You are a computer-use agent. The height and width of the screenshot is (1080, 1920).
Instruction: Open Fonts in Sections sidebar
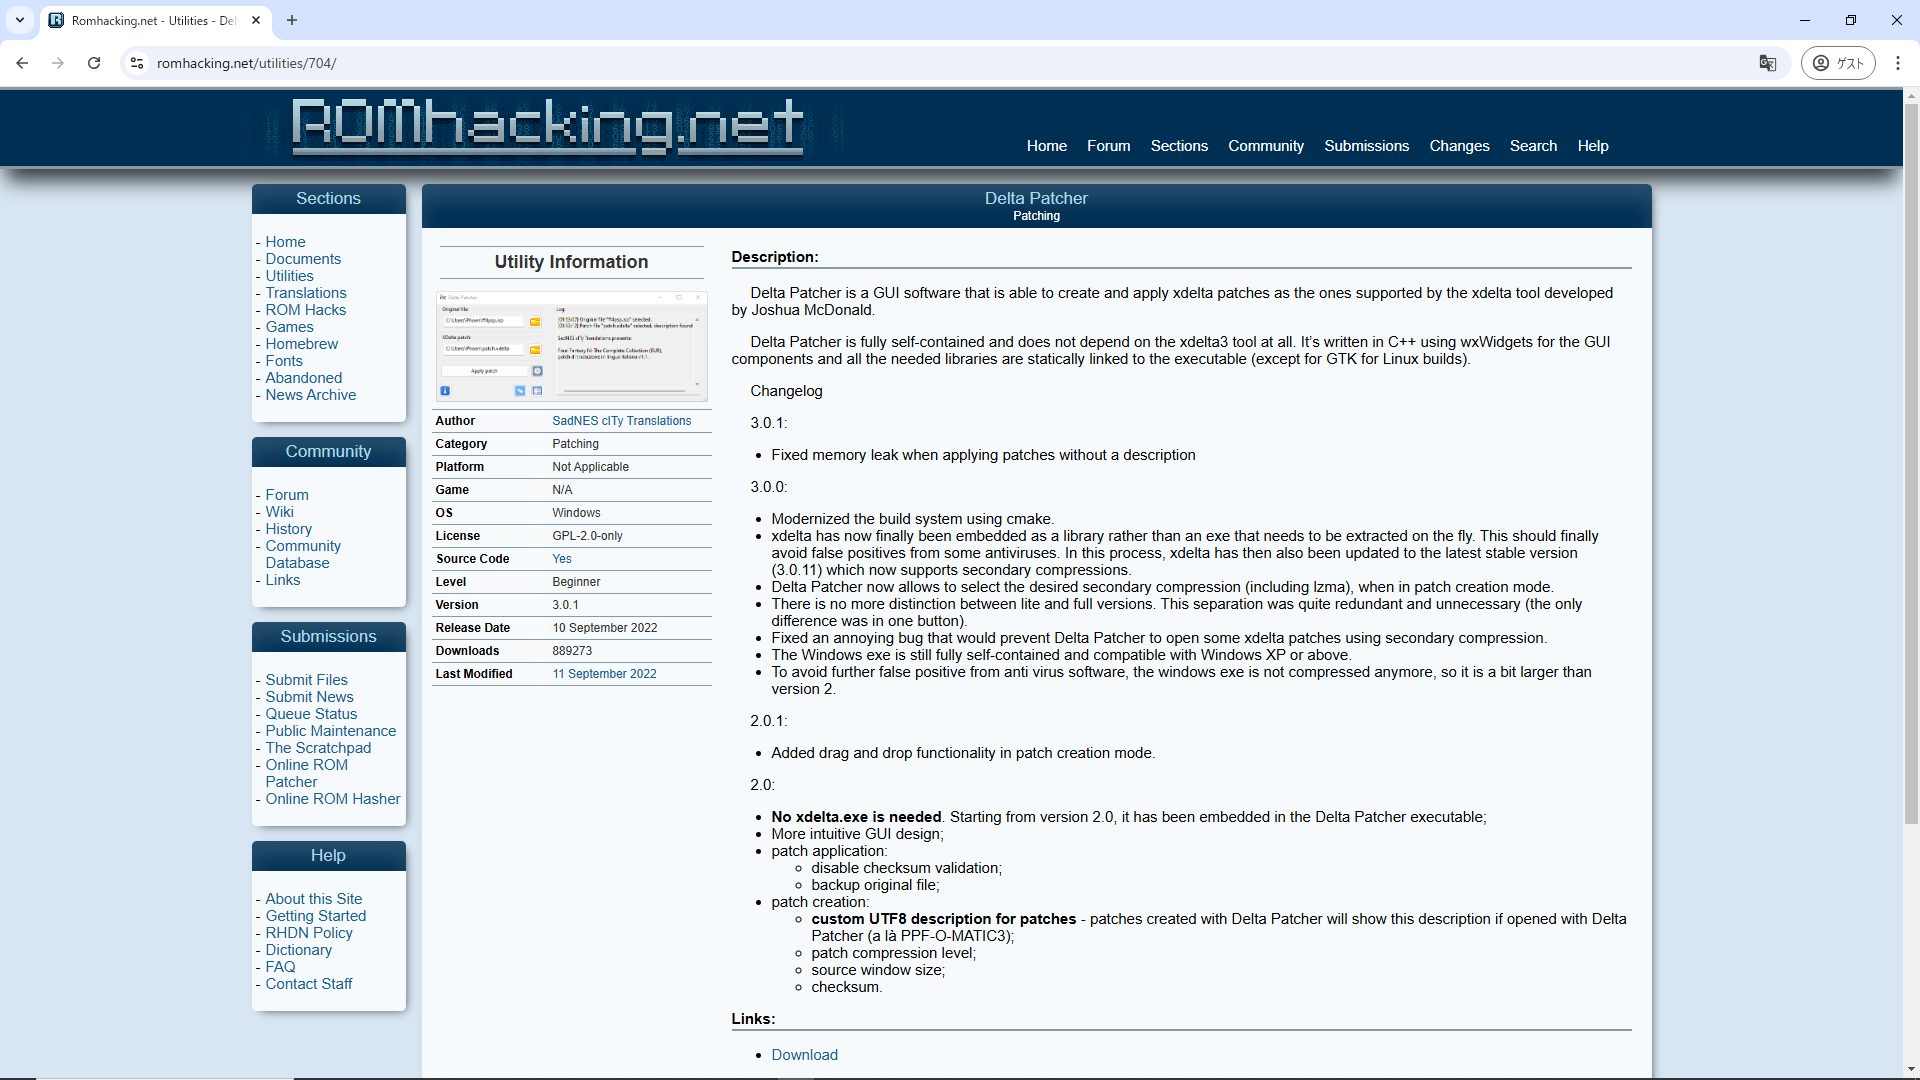coord(284,361)
